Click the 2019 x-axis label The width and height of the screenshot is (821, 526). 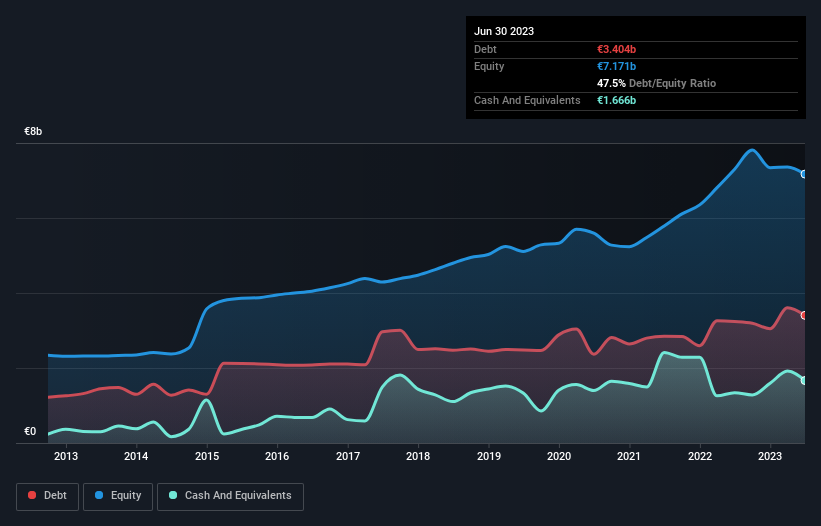coord(489,456)
